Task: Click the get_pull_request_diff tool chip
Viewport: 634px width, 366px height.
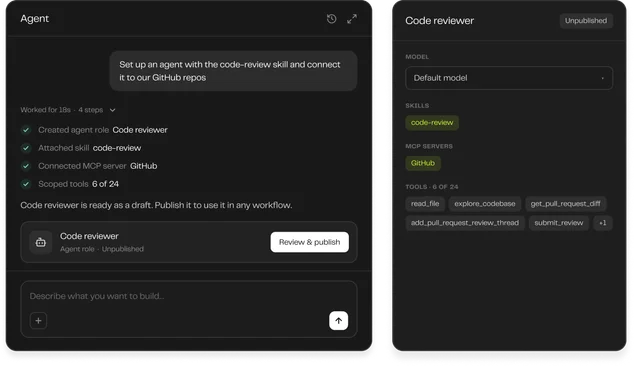Action: (565, 204)
